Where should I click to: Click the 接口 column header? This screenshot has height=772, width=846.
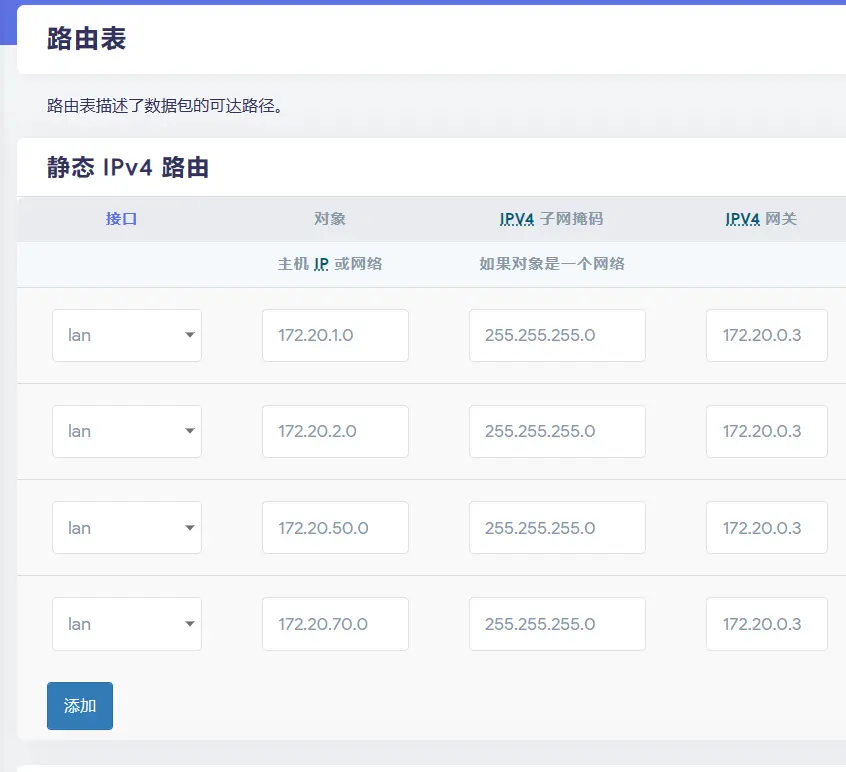click(121, 218)
